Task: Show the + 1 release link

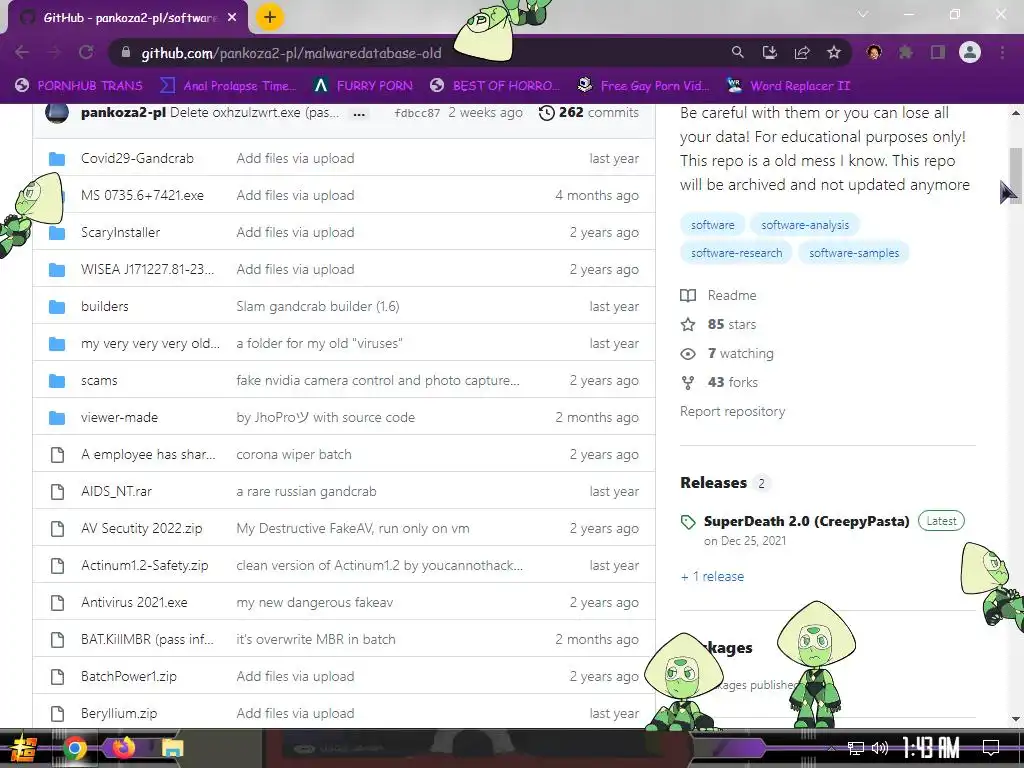Action: pos(712,576)
